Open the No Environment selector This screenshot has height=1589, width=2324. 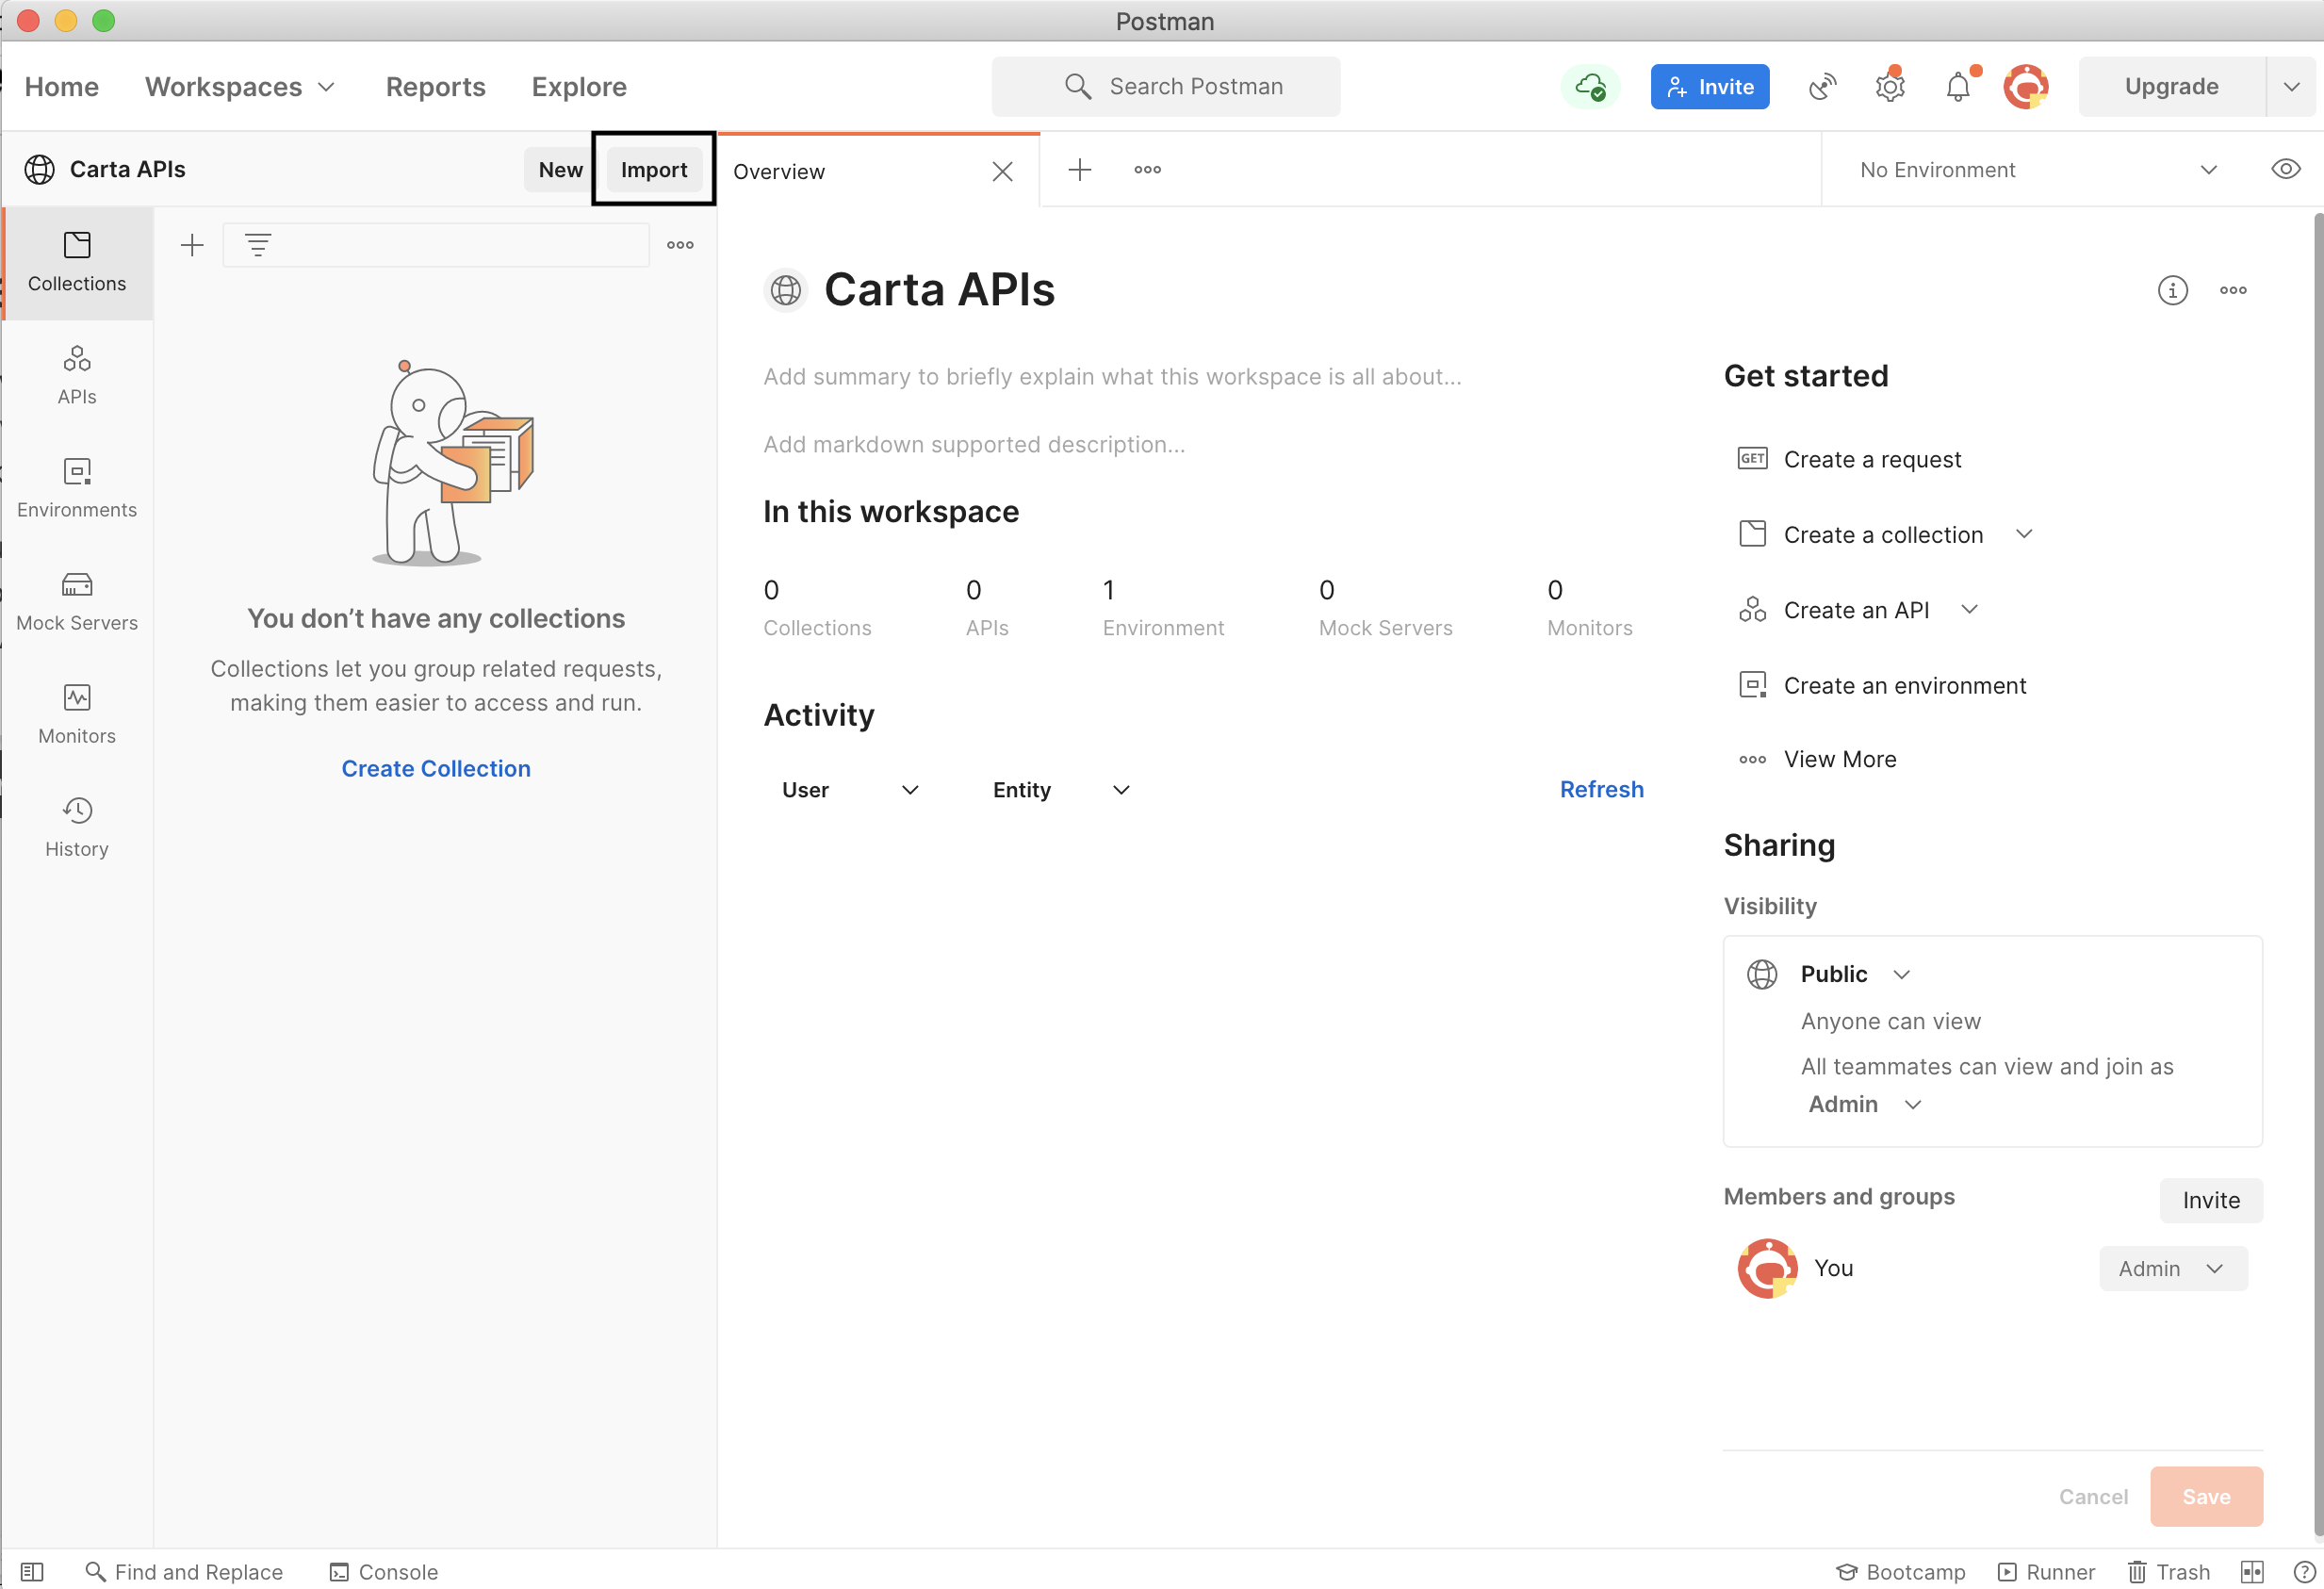2038,170
